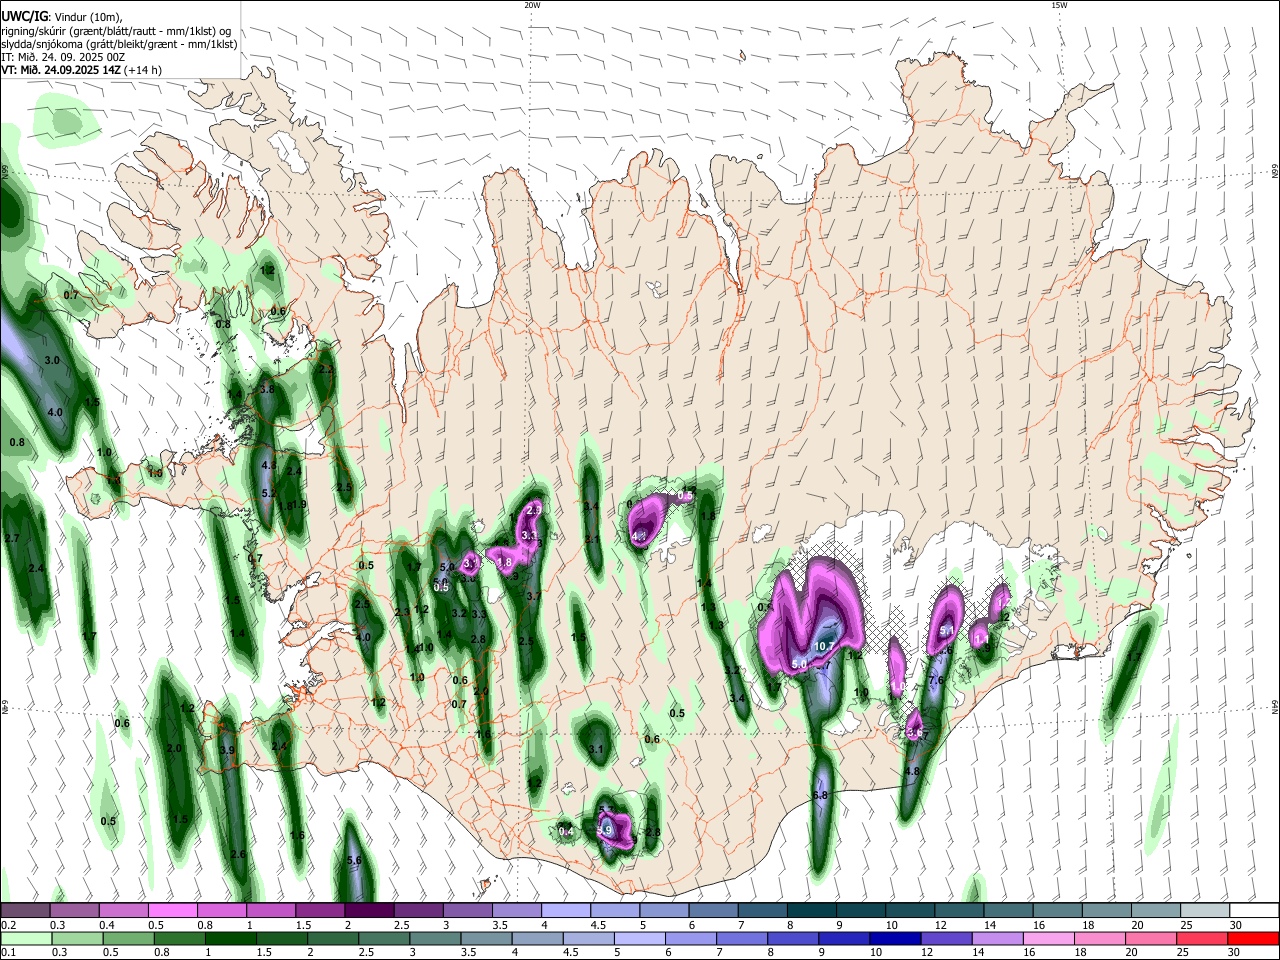Click the top-row legend swatch between 2 and 2.5
This screenshot has width=1280, height=960.
click(x=368, y=910)
